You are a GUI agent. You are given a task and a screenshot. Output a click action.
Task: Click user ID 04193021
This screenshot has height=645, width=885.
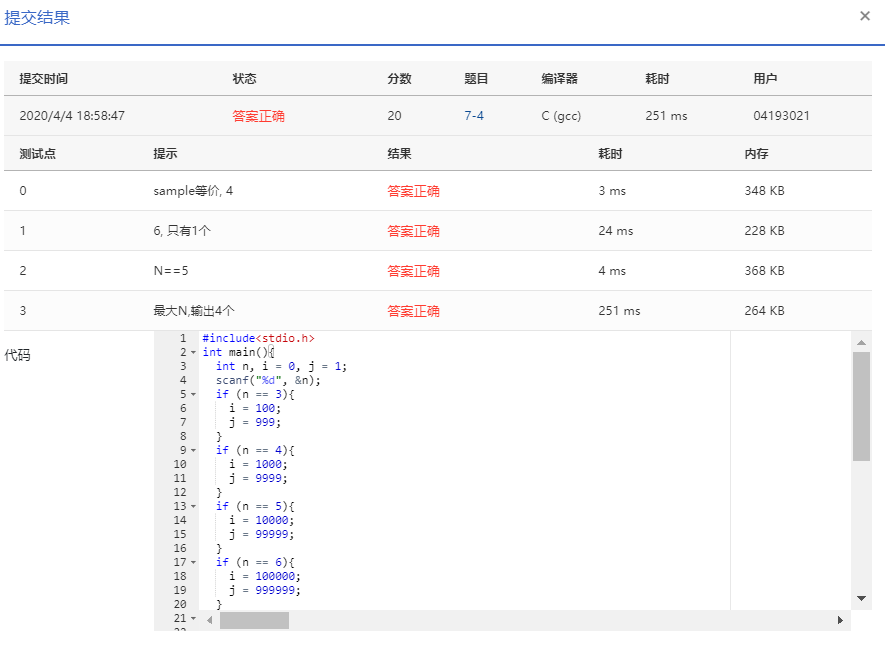(x=781, y=116)
